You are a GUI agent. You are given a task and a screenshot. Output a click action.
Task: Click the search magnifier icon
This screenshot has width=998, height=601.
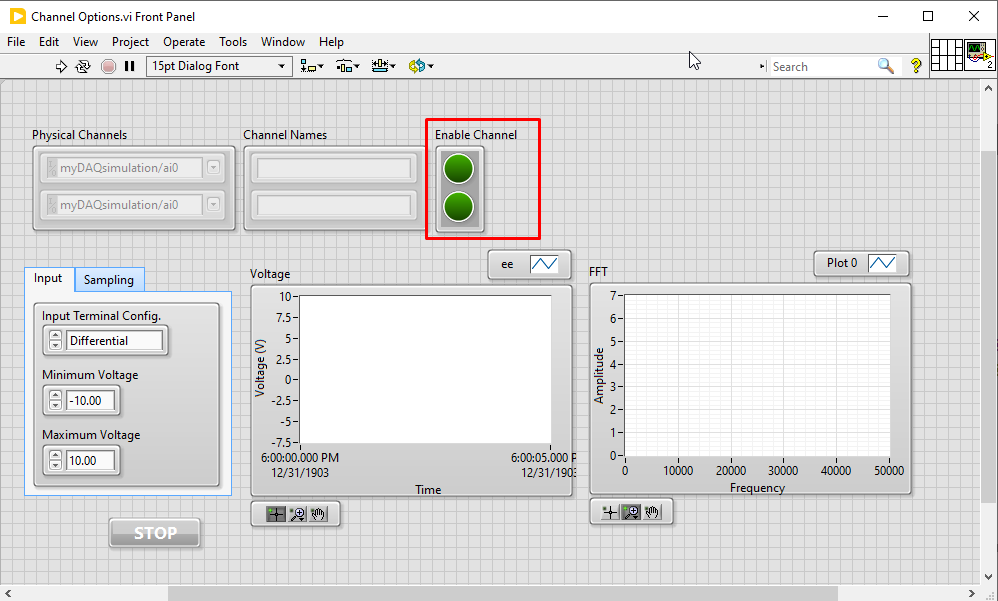click(x=885, y=66)
